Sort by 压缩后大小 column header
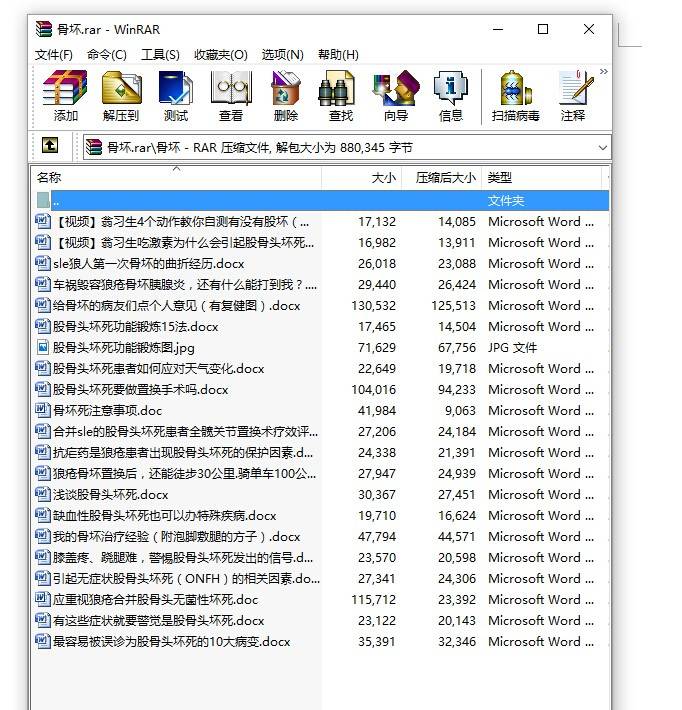Screen dimensions: 682x710 [x=445, y=178]
